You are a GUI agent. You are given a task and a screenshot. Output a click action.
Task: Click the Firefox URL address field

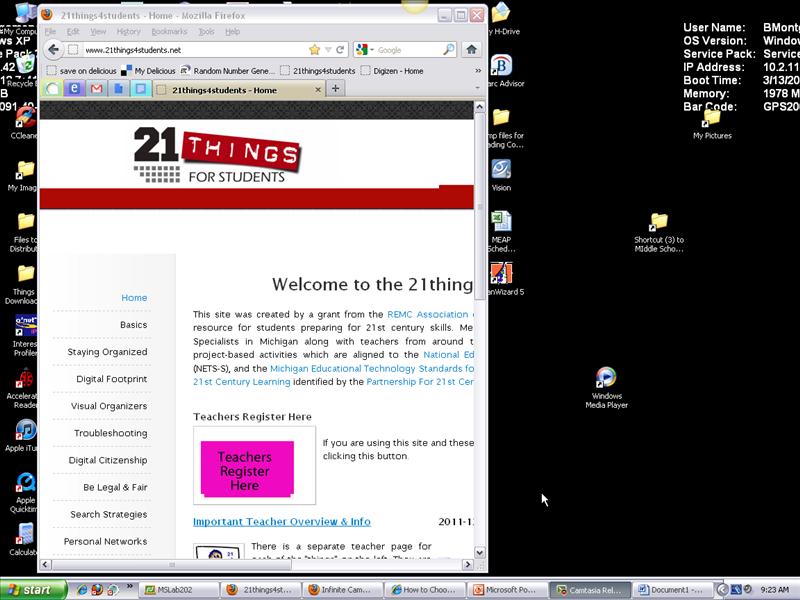pyautogui.click(x=194, y=49)
